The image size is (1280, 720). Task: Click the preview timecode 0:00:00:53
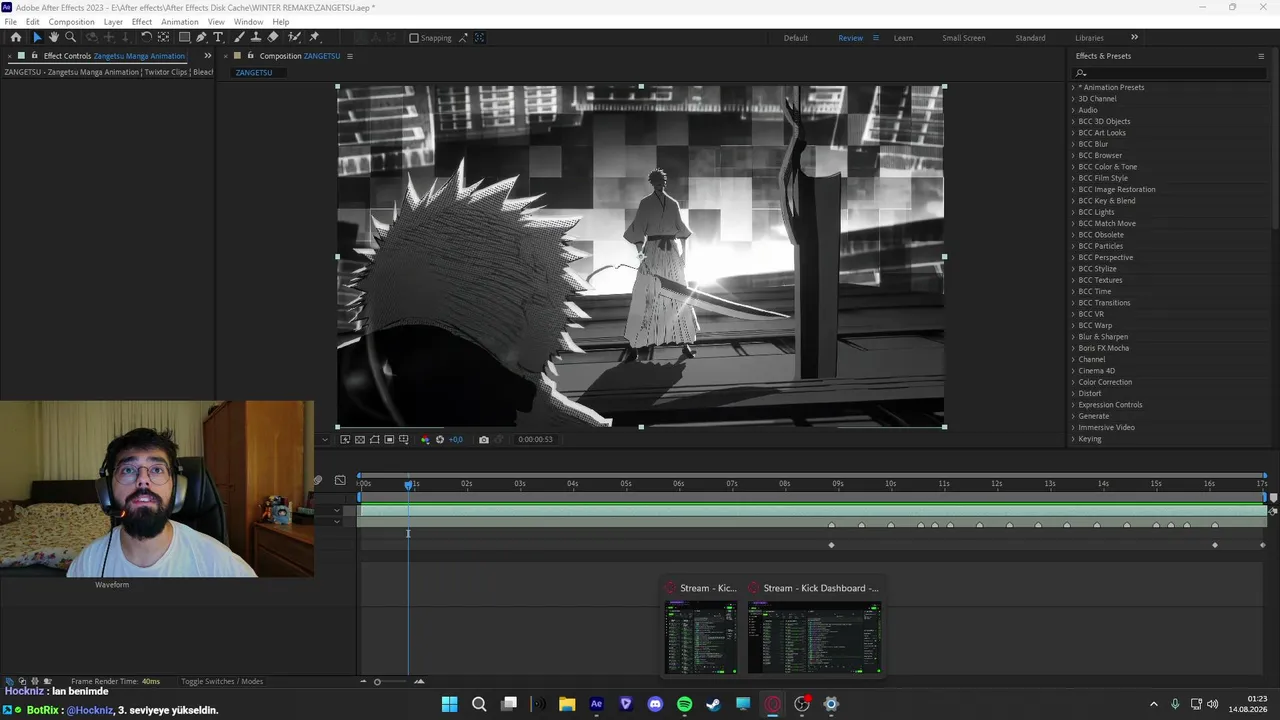coord(535,440)
